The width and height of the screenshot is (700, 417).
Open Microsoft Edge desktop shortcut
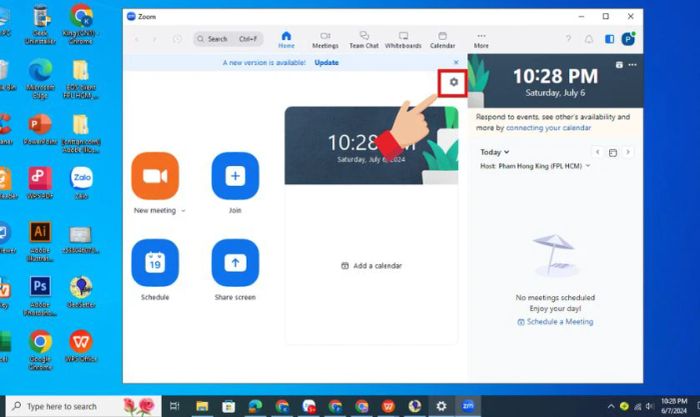pyautogui.click(x=40, y=79)
